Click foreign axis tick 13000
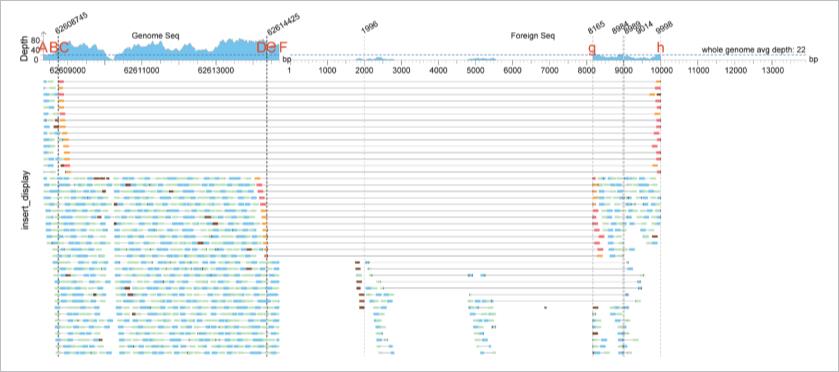Image resolution: width=839 pixels, height=372 pixels. coord(773,70)
